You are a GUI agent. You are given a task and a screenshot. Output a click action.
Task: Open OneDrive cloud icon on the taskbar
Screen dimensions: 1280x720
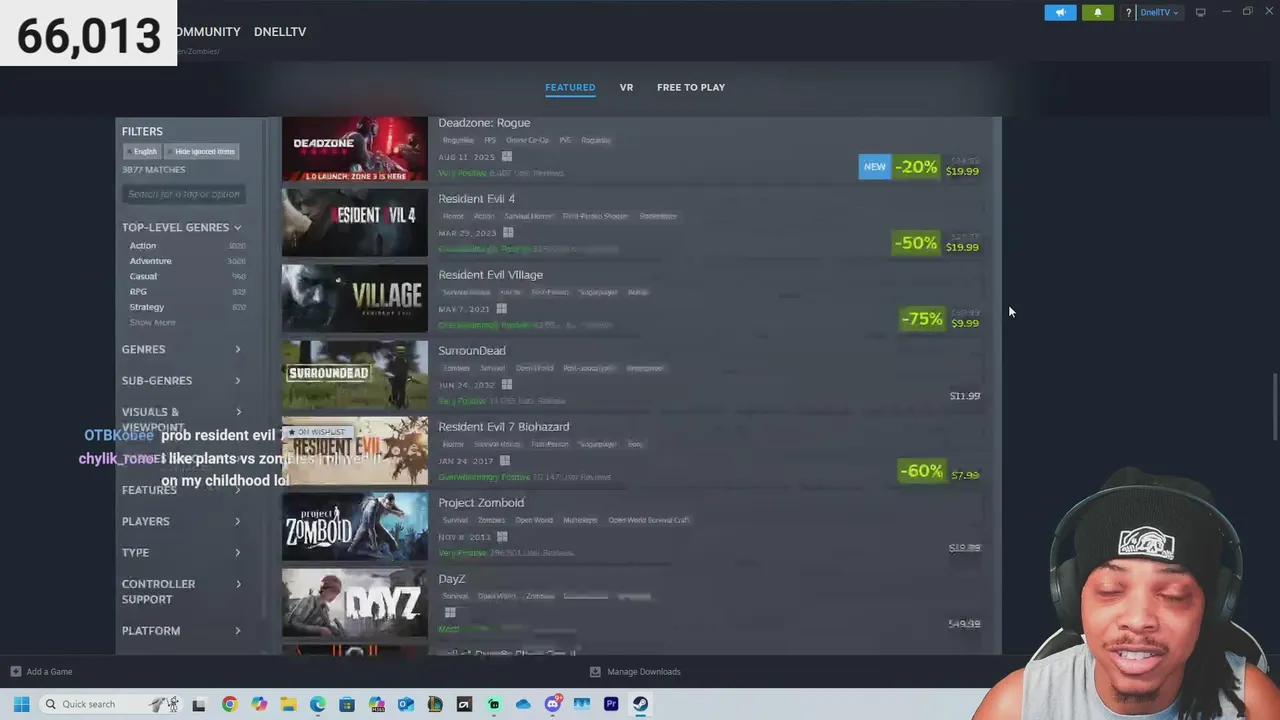tap(523, 704)
